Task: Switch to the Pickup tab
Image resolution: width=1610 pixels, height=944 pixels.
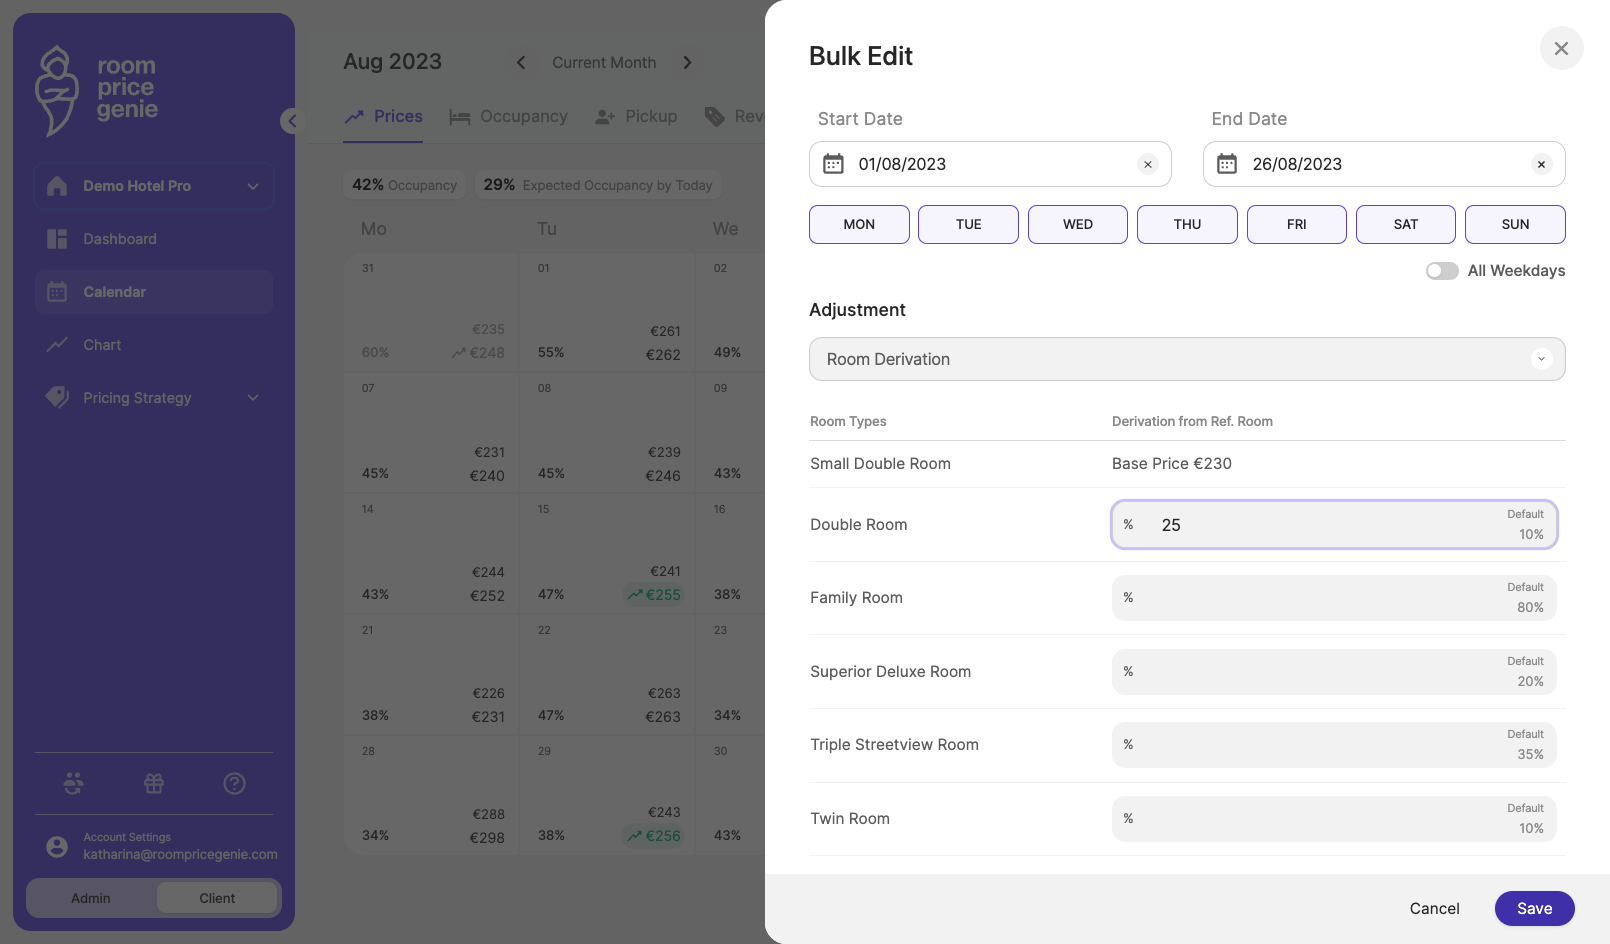Action: [x=636, y=117]
